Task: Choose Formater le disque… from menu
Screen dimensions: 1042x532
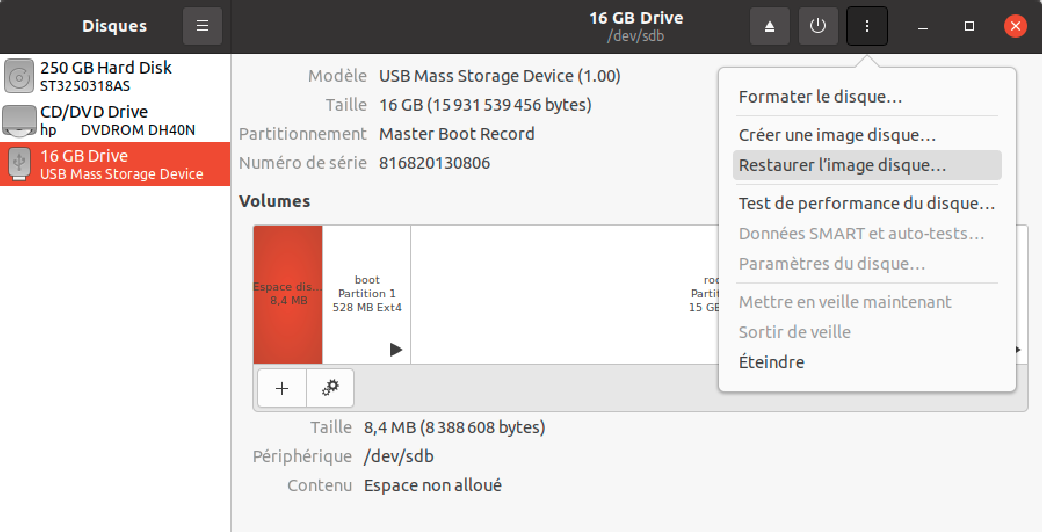Action: [x=820, y=97]
